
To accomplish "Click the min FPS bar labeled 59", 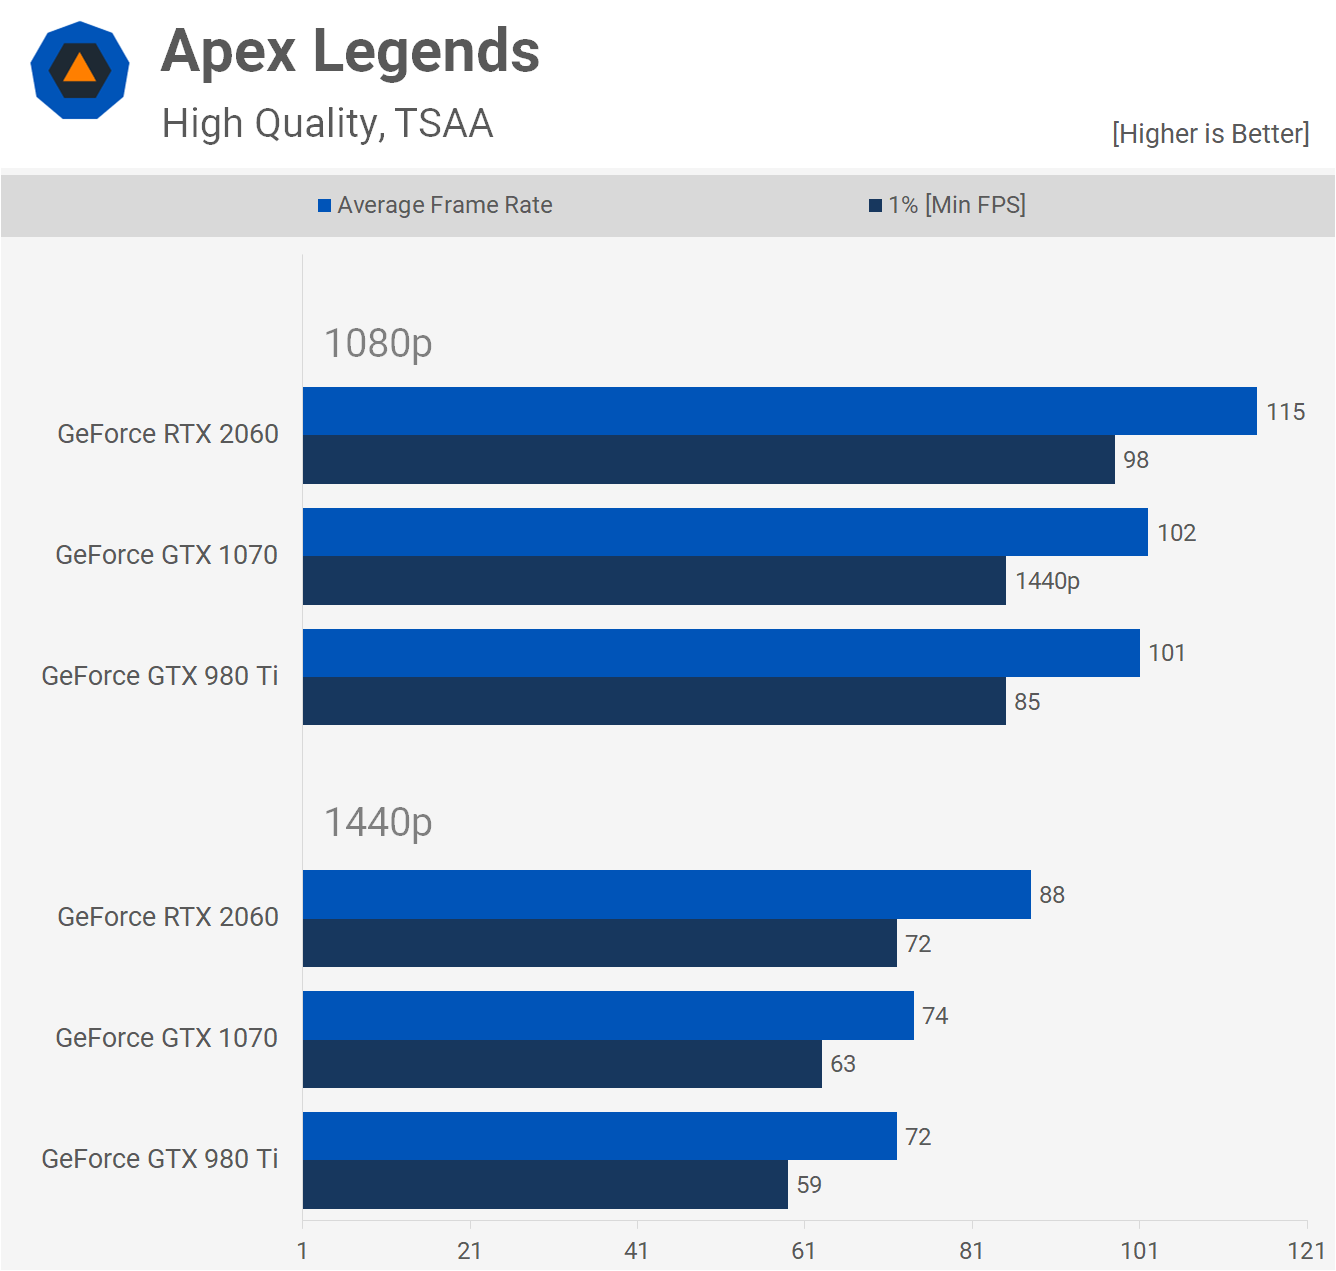I will coord(545,1185).
